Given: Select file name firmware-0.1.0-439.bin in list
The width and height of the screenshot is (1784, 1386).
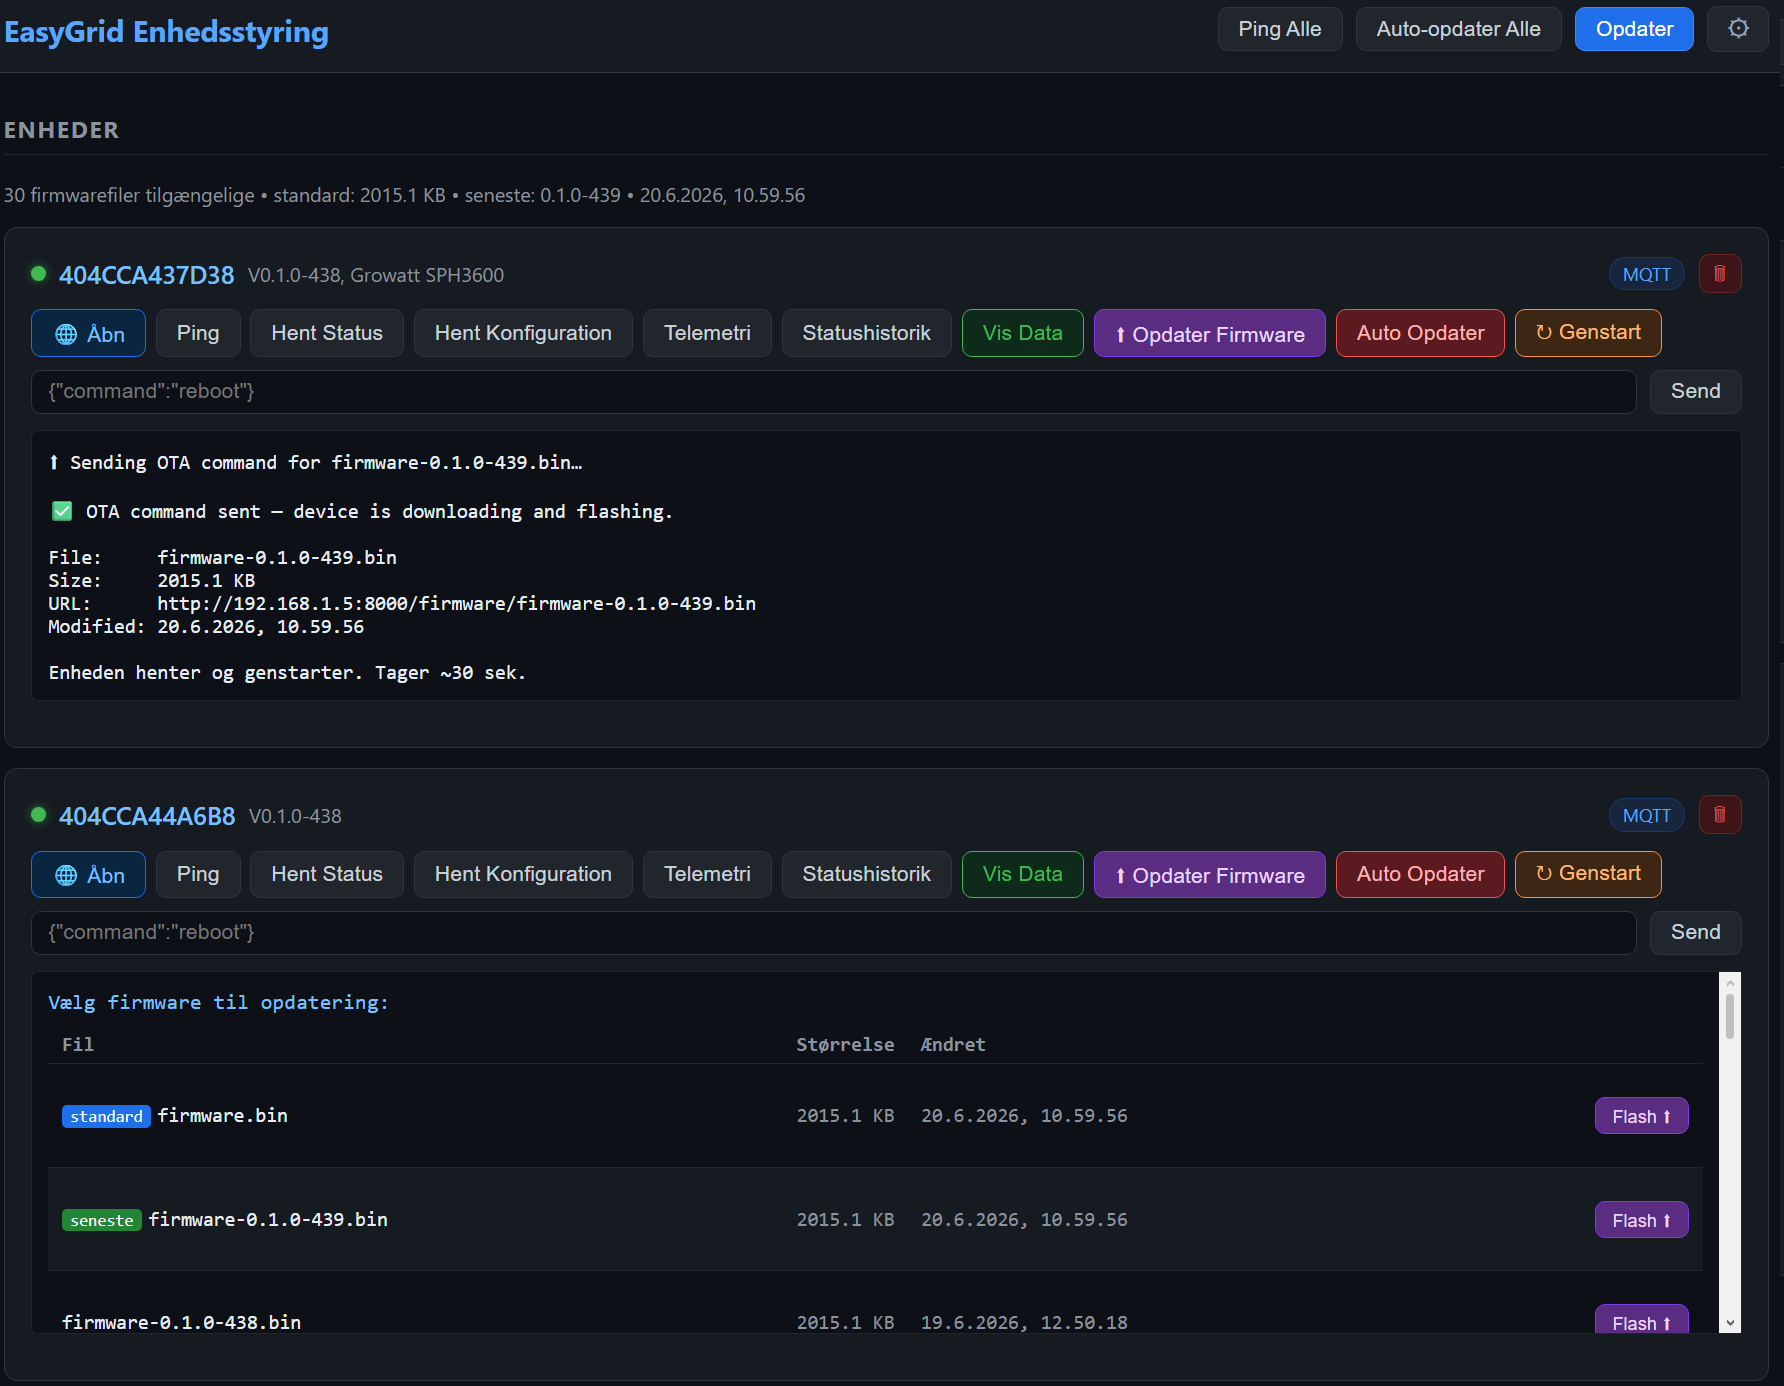Looking at the screenshot, I should click(268, 1220).
